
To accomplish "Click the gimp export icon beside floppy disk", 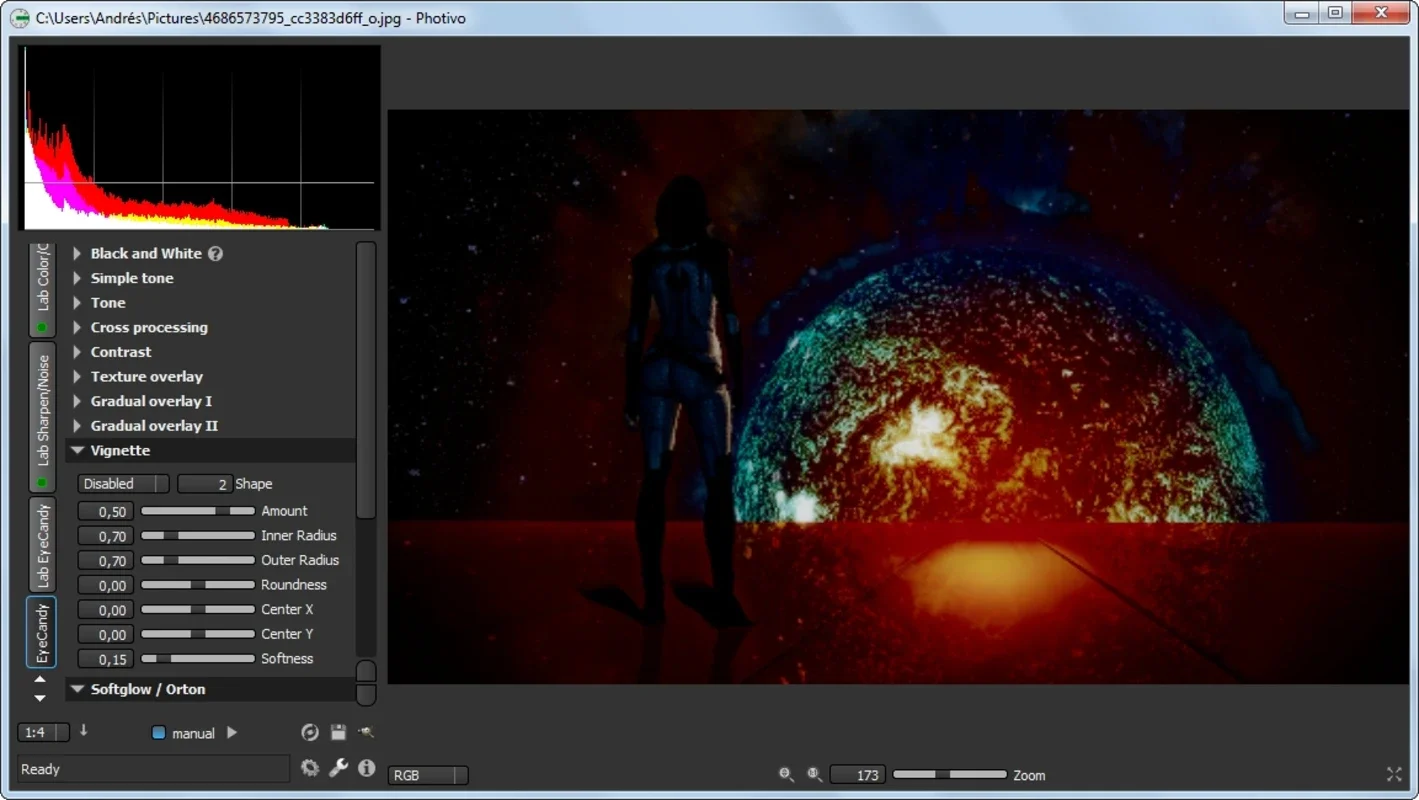I will click(x=366, y=733).
